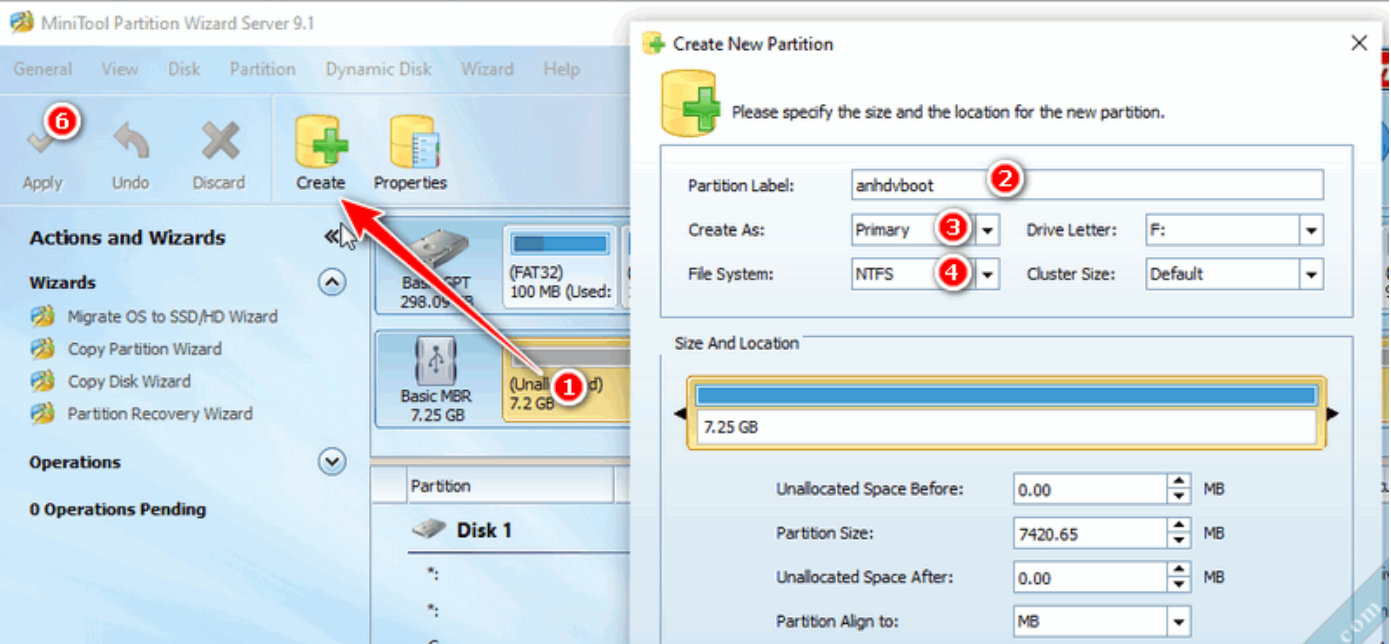Select the Basic GPT 298.09 GB disk icon
The width and height of the screenshot is (1391, 644).
(x=436, y=249)
